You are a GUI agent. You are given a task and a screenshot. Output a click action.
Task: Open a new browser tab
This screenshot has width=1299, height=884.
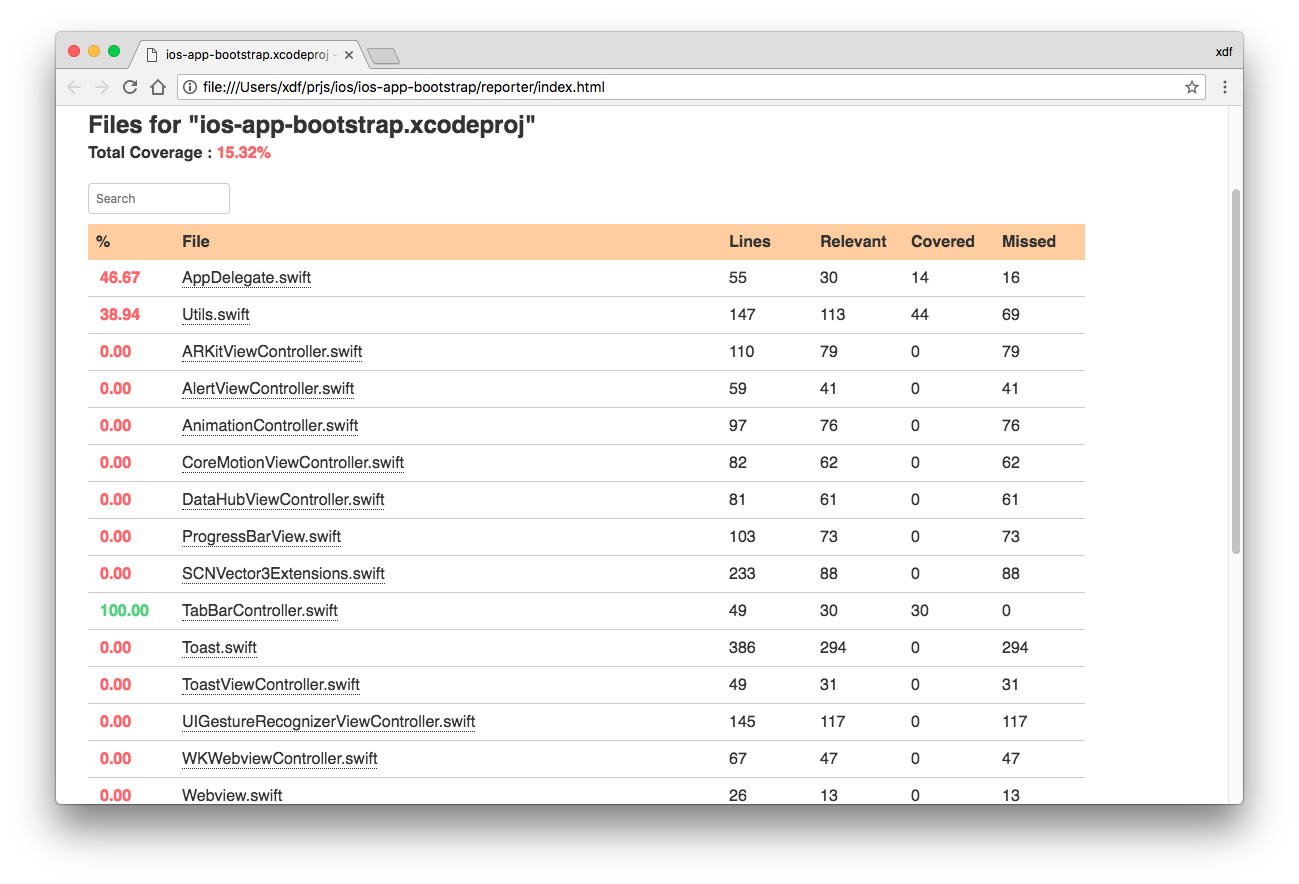(x=383, y=56)
